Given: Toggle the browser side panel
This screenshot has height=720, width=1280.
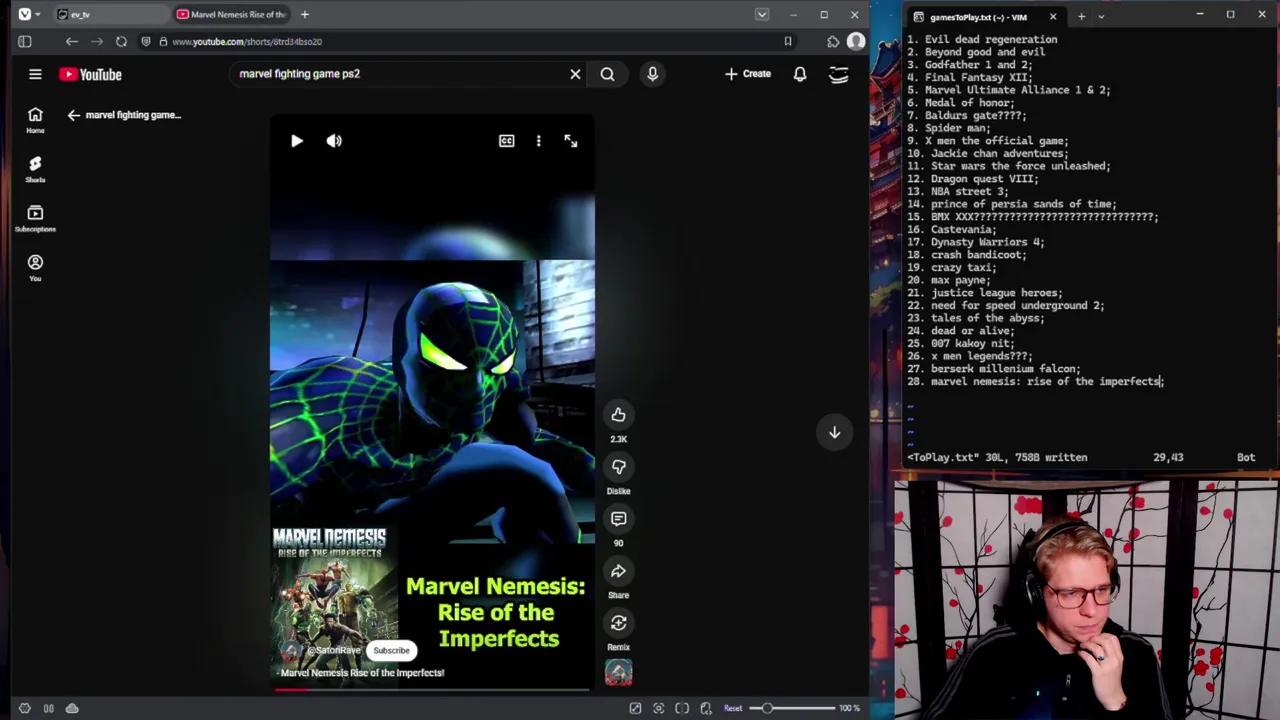Looking at the screenshot, I should click(25, 41).
